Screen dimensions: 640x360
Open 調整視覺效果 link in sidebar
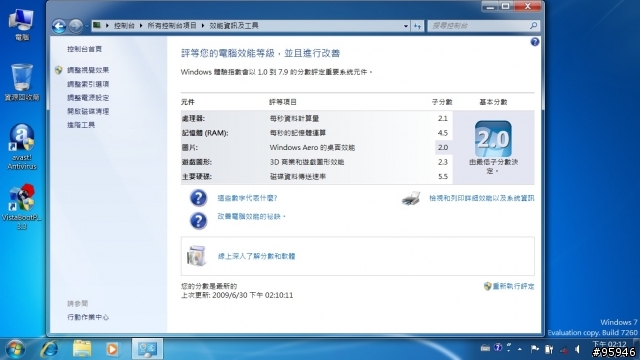click(88, 70)
